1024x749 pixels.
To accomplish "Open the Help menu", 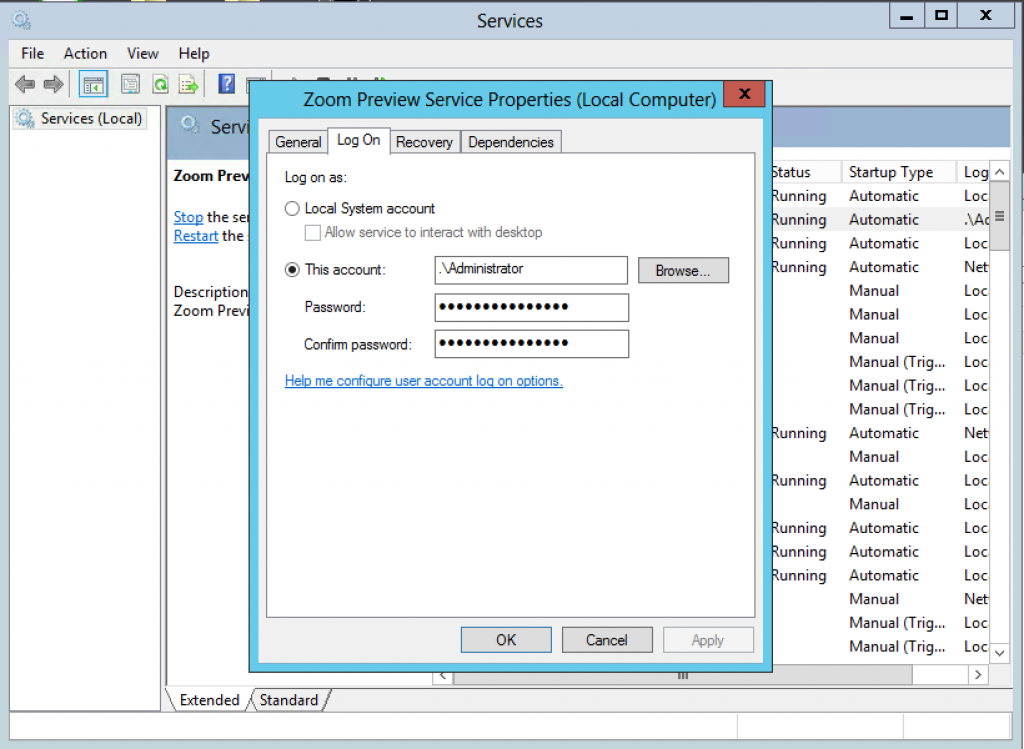I will pos(194,54).
